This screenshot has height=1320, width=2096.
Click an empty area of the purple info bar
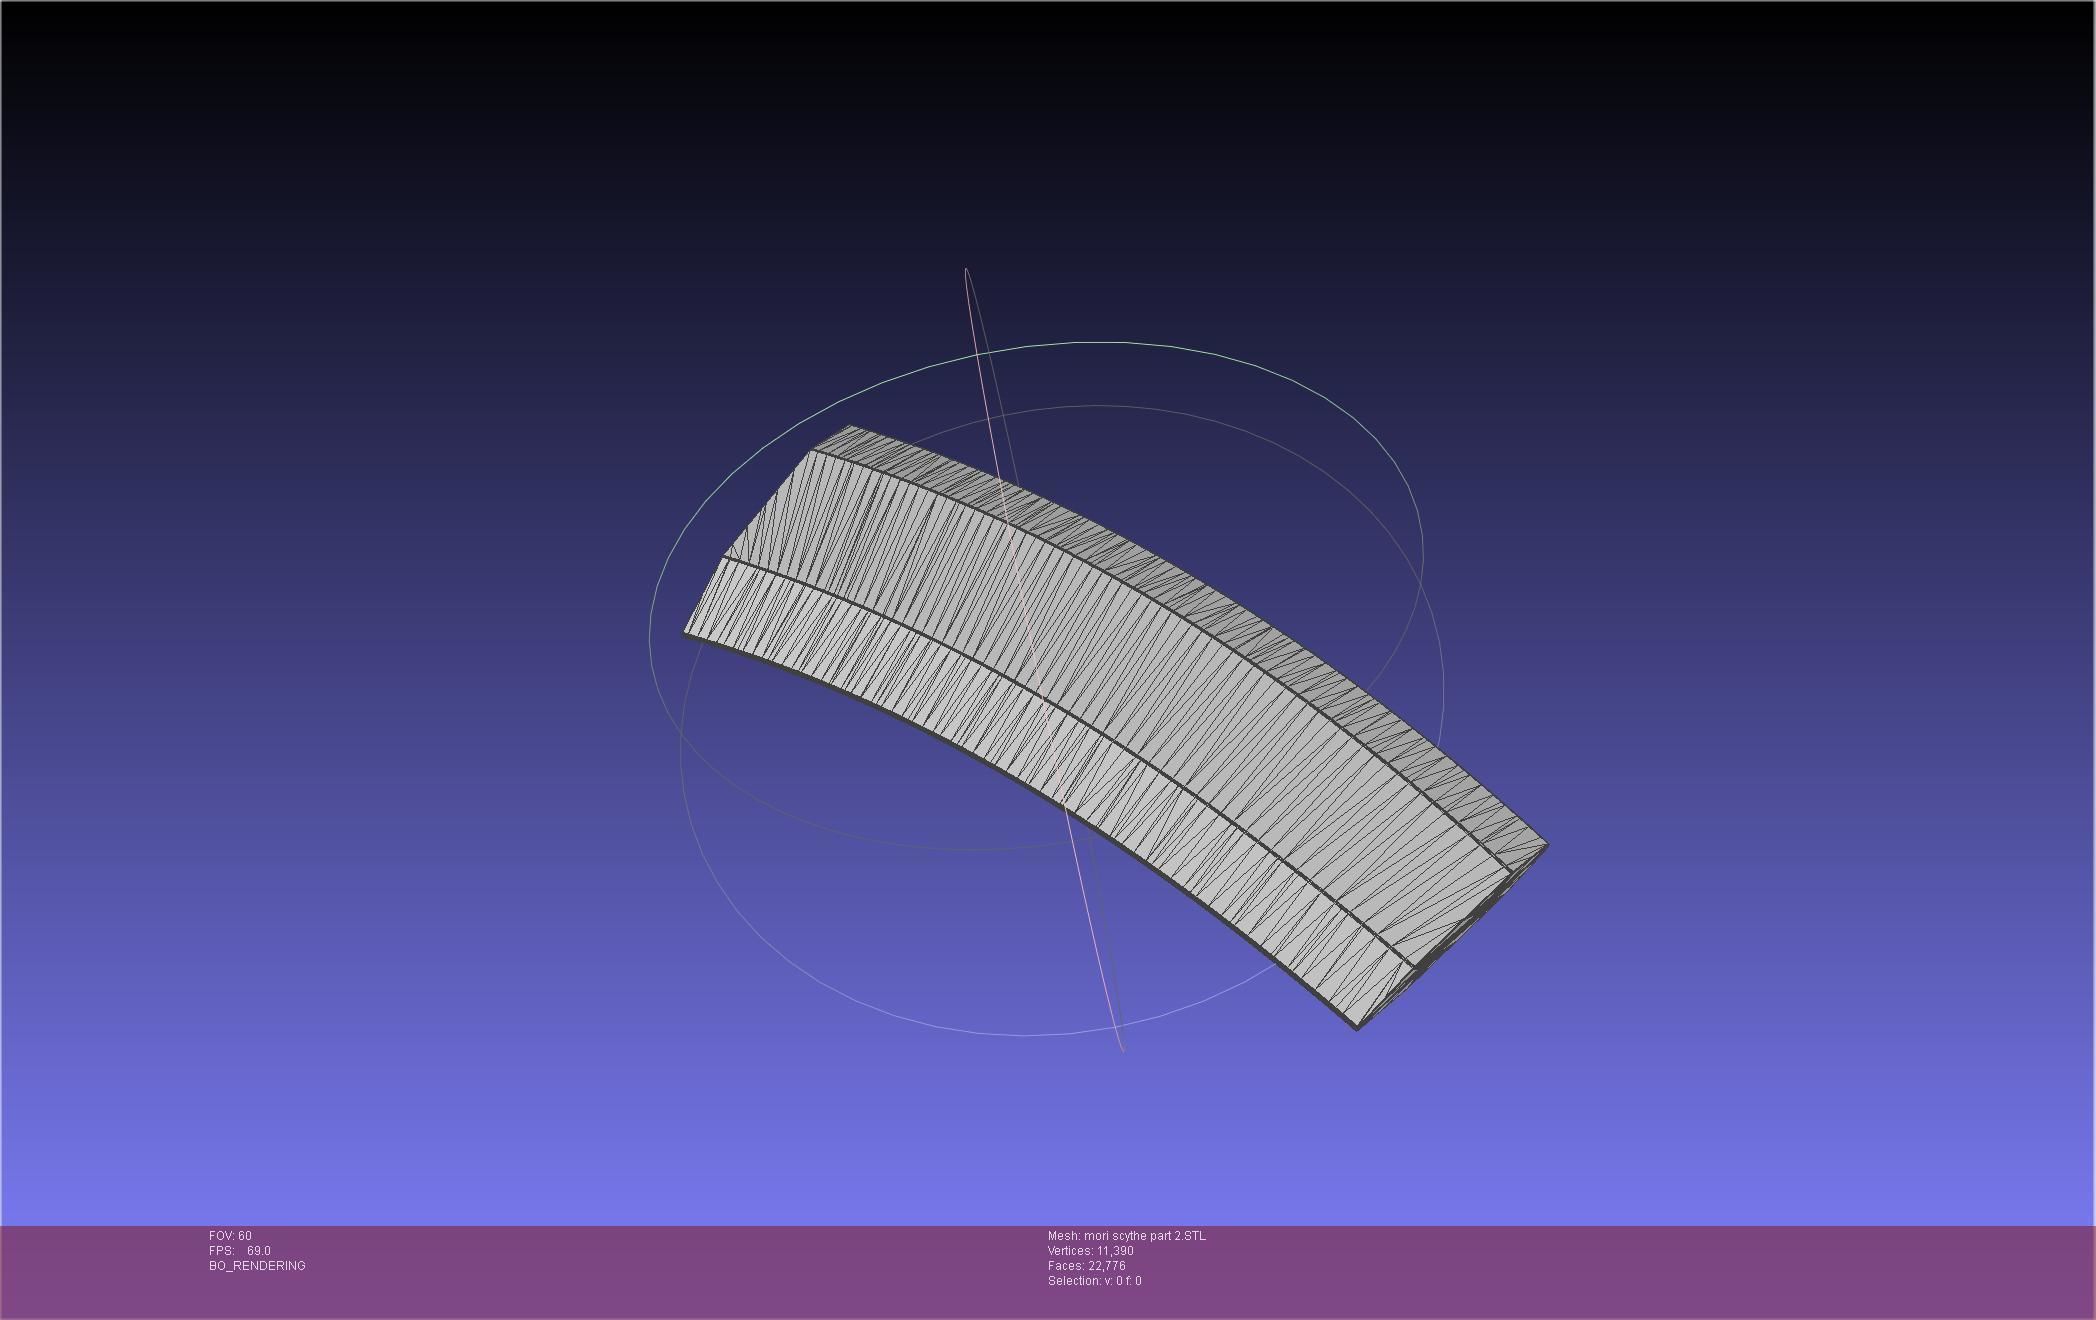(x=1600, y=1270)
